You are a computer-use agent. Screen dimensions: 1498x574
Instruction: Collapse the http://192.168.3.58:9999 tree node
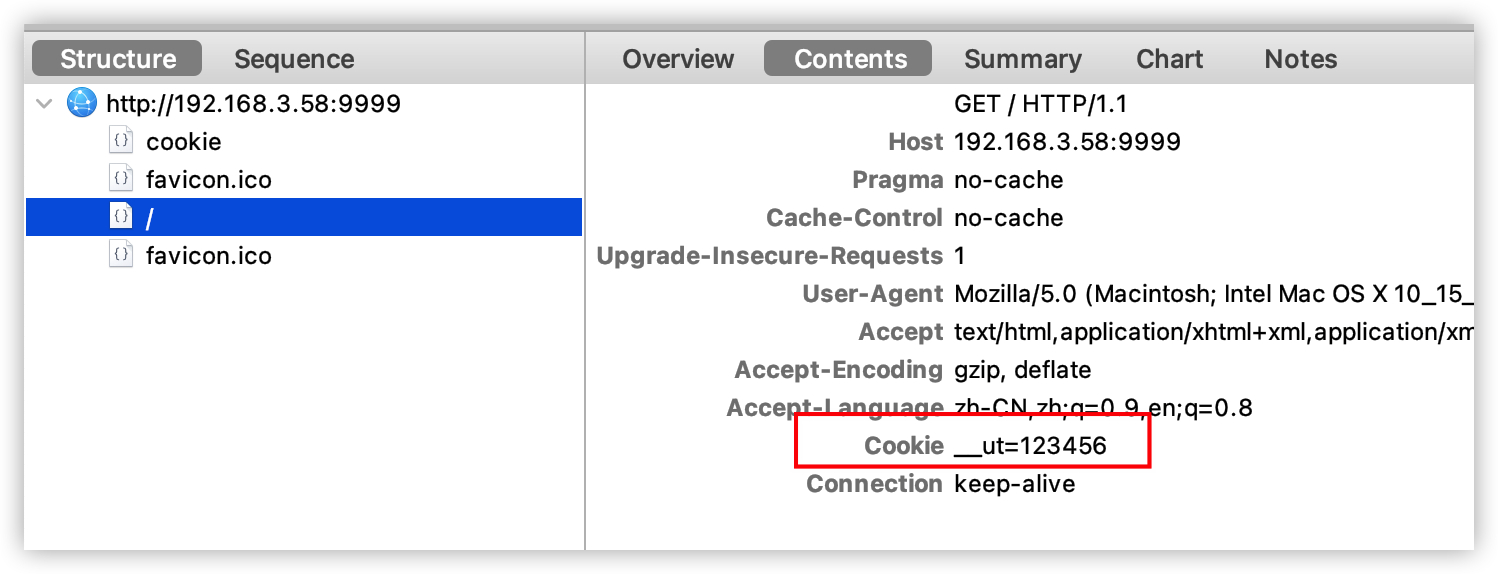click(44, 103)
